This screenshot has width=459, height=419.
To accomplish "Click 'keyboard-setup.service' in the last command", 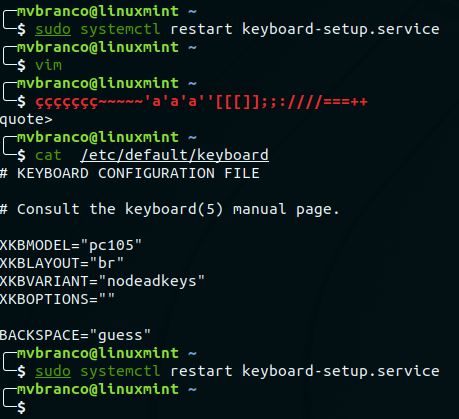I will pyautogui.click(x=341, y=371).
